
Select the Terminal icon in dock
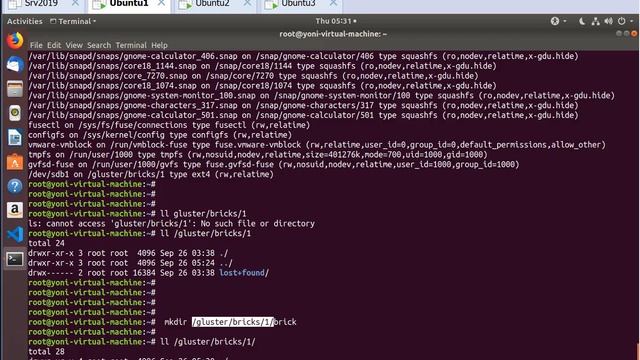(x=15, y=259)
